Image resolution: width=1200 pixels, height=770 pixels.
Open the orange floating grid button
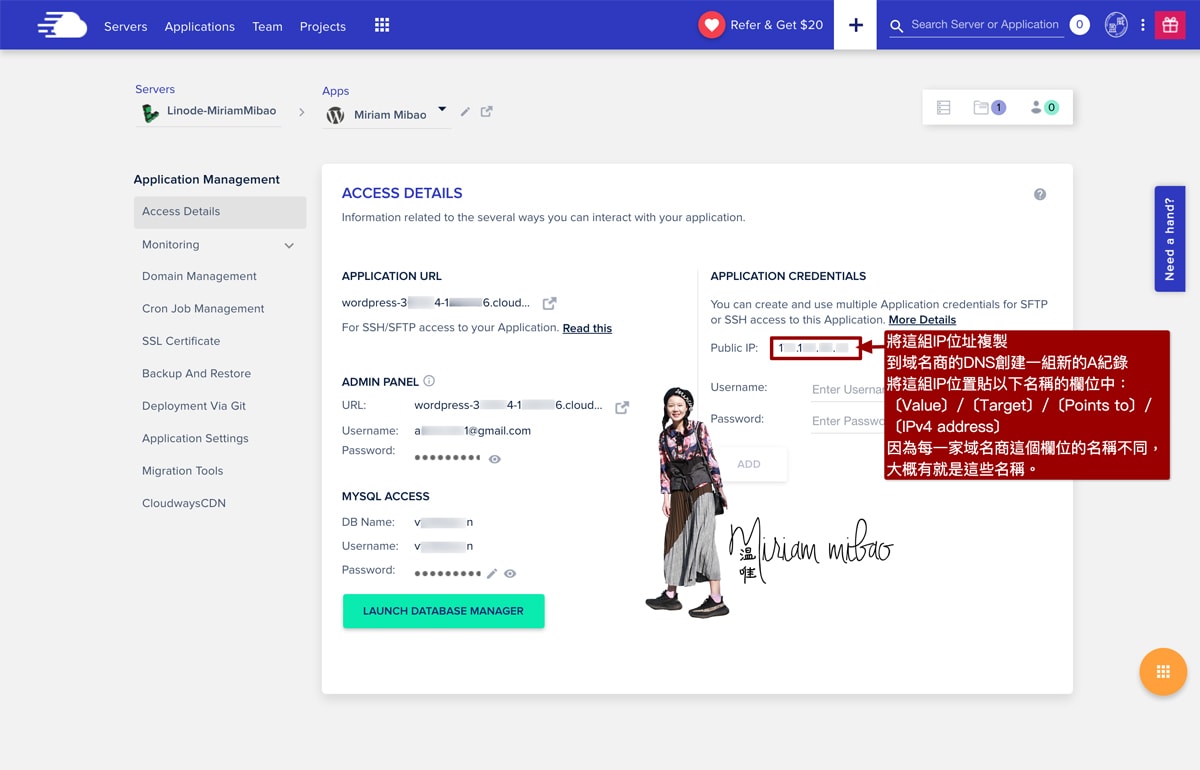(1163, 672)
